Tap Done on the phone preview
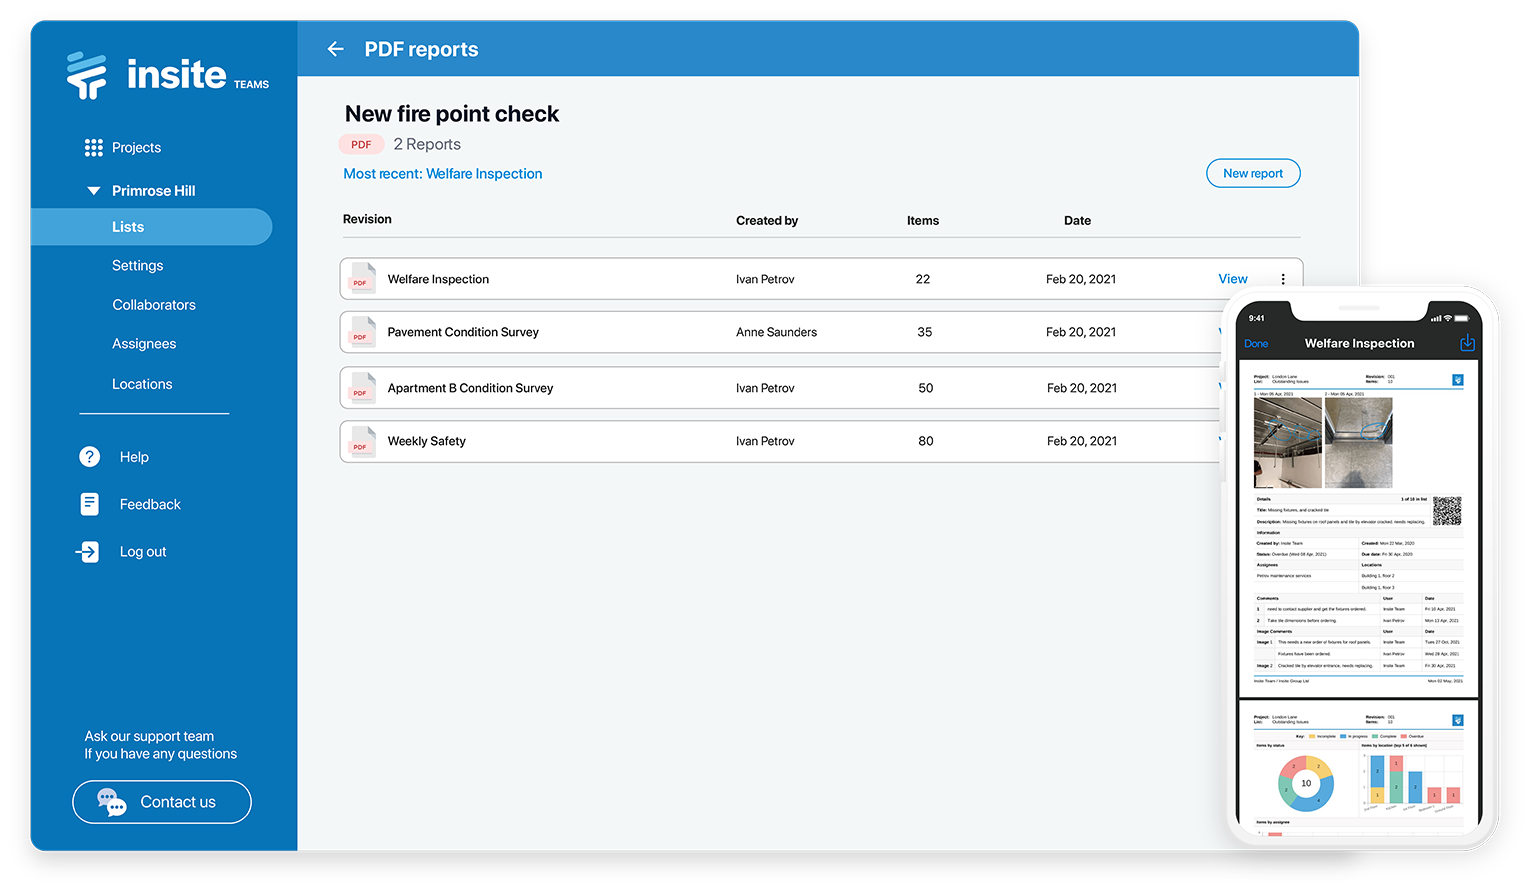The width and height of the screenshot is (1536, 892). [1256, 344]
